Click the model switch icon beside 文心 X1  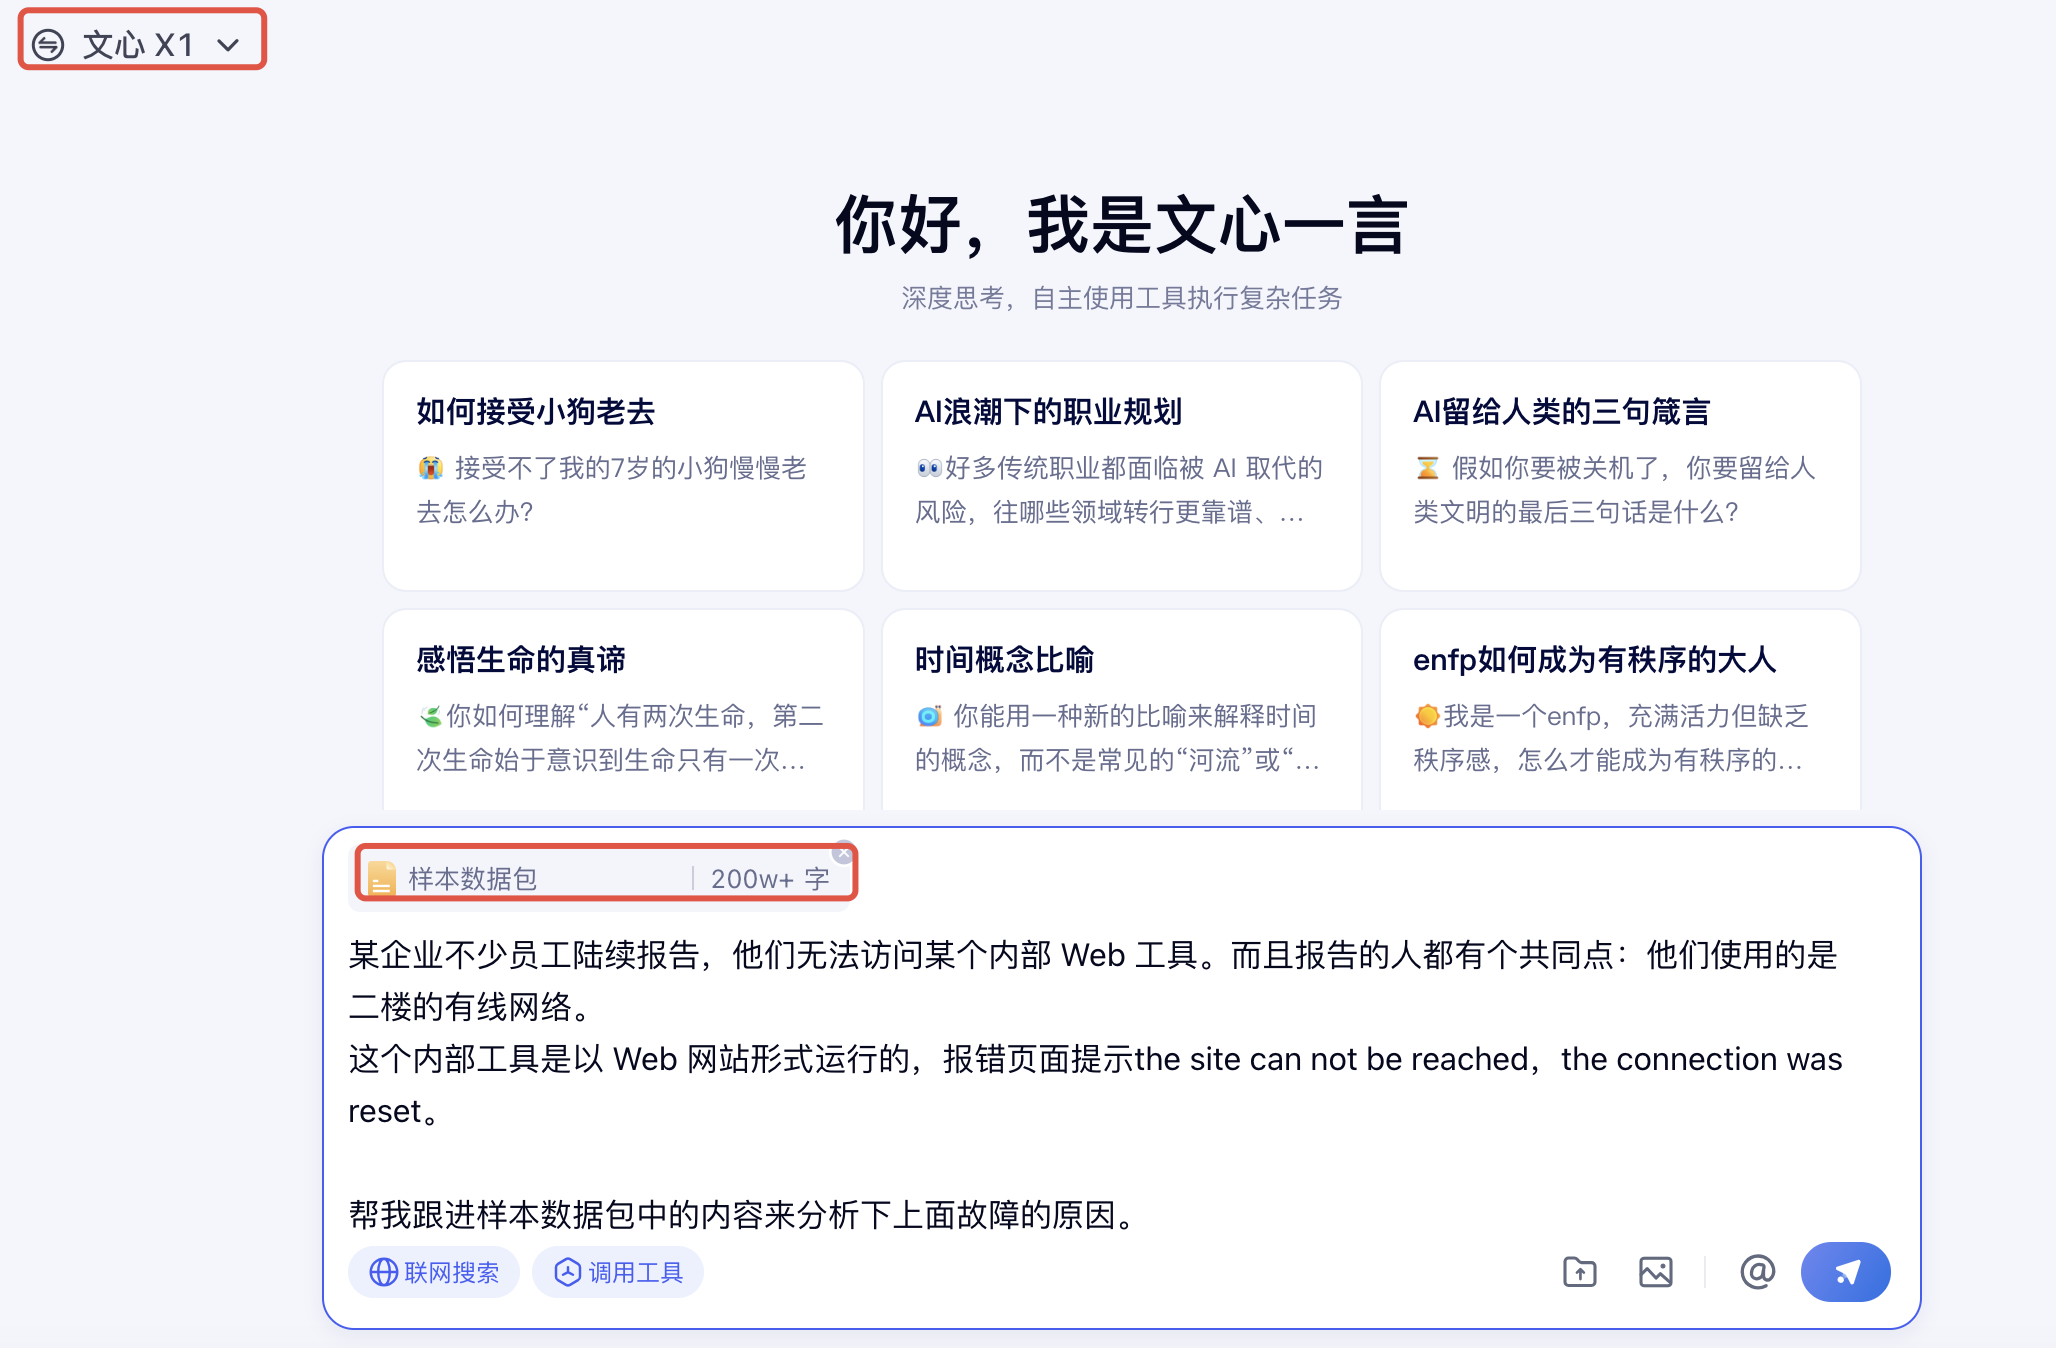(x=48, y=44)
